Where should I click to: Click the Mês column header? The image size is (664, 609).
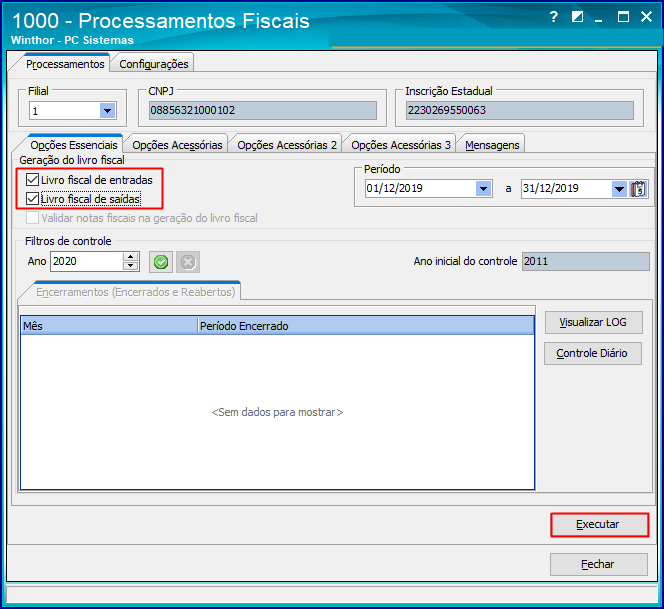[109, 326]
